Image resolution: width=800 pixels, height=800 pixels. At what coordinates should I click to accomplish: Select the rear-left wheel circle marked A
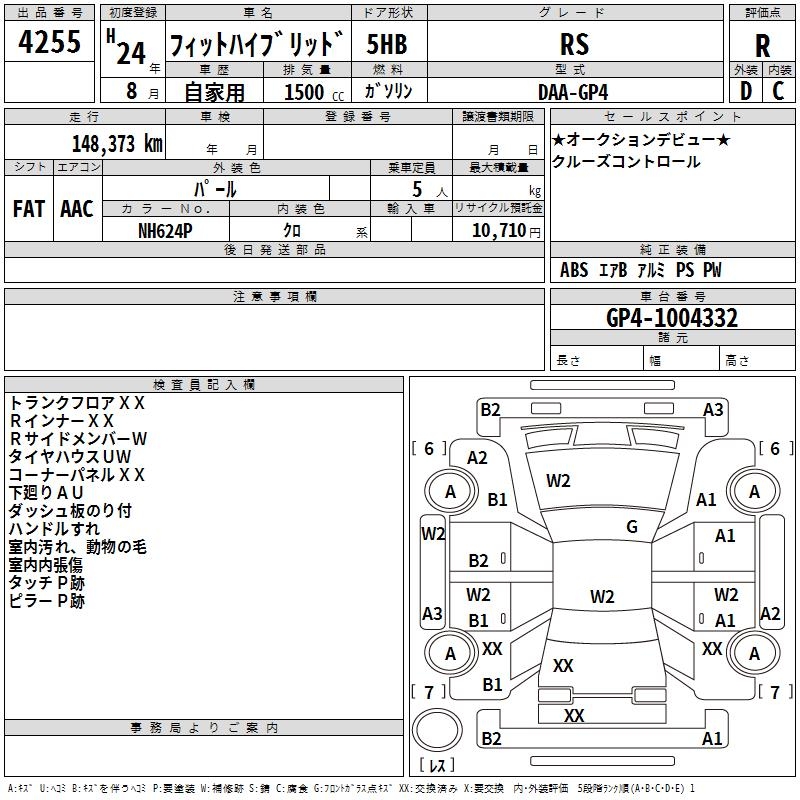click(450, 653)
